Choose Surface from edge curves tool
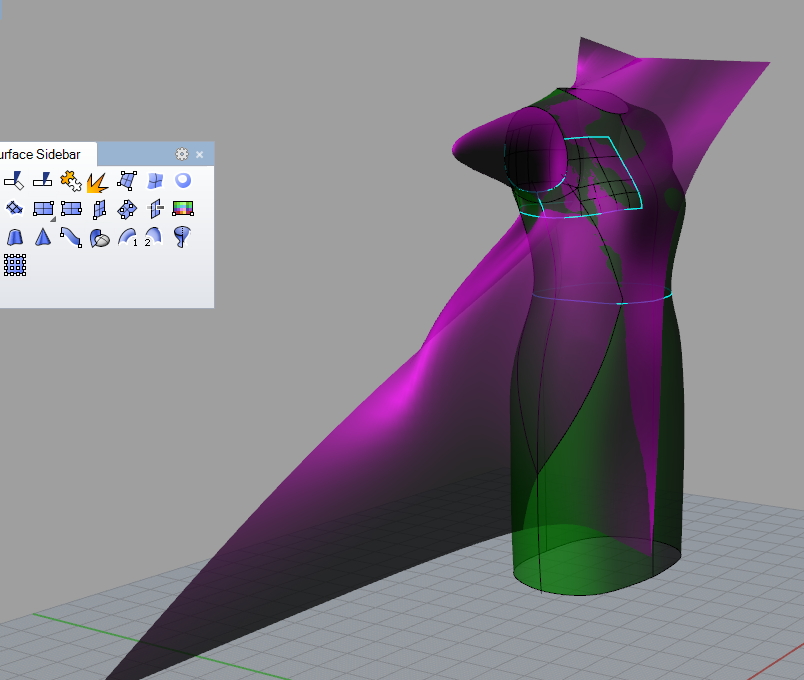Image resolution: width=804 pixels, height=680 pixels. (x=155, y=181)
